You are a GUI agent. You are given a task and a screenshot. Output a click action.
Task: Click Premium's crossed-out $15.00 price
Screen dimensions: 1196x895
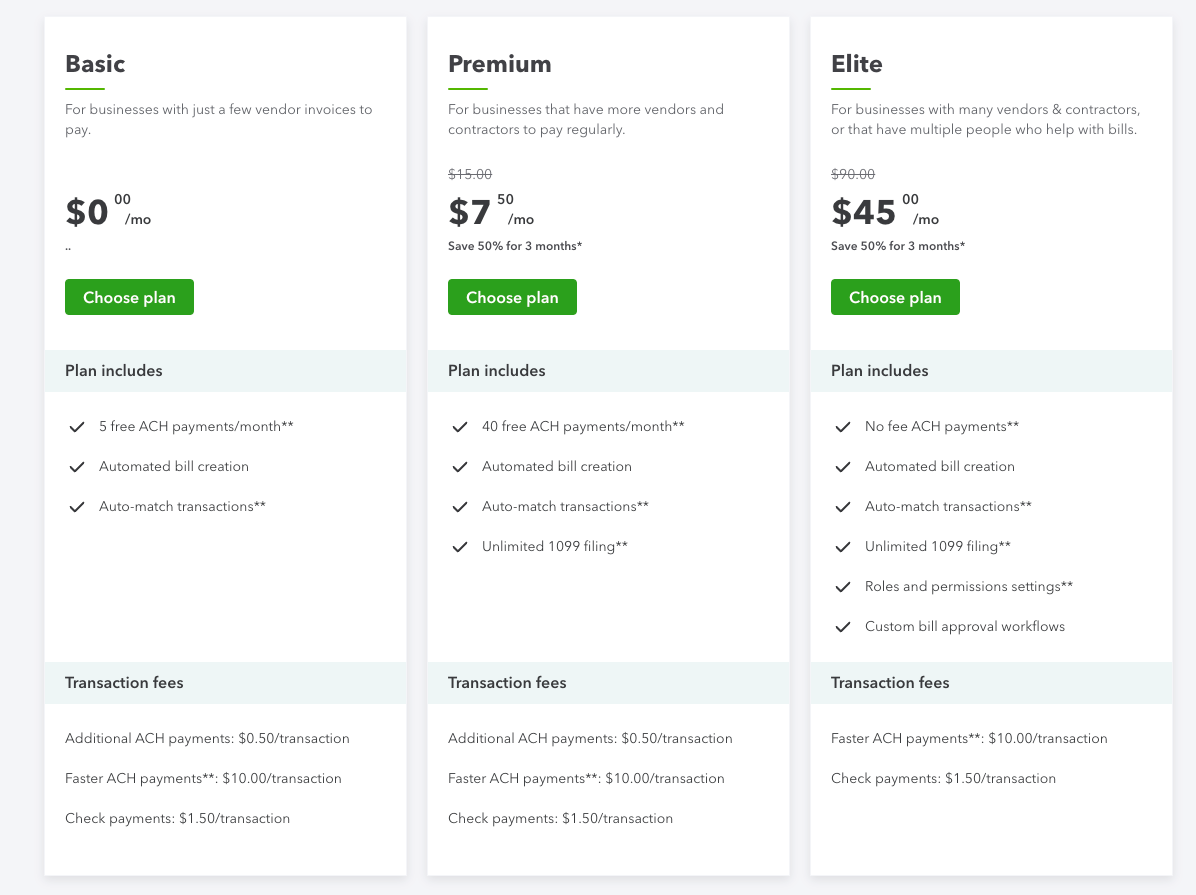[470, 174]
